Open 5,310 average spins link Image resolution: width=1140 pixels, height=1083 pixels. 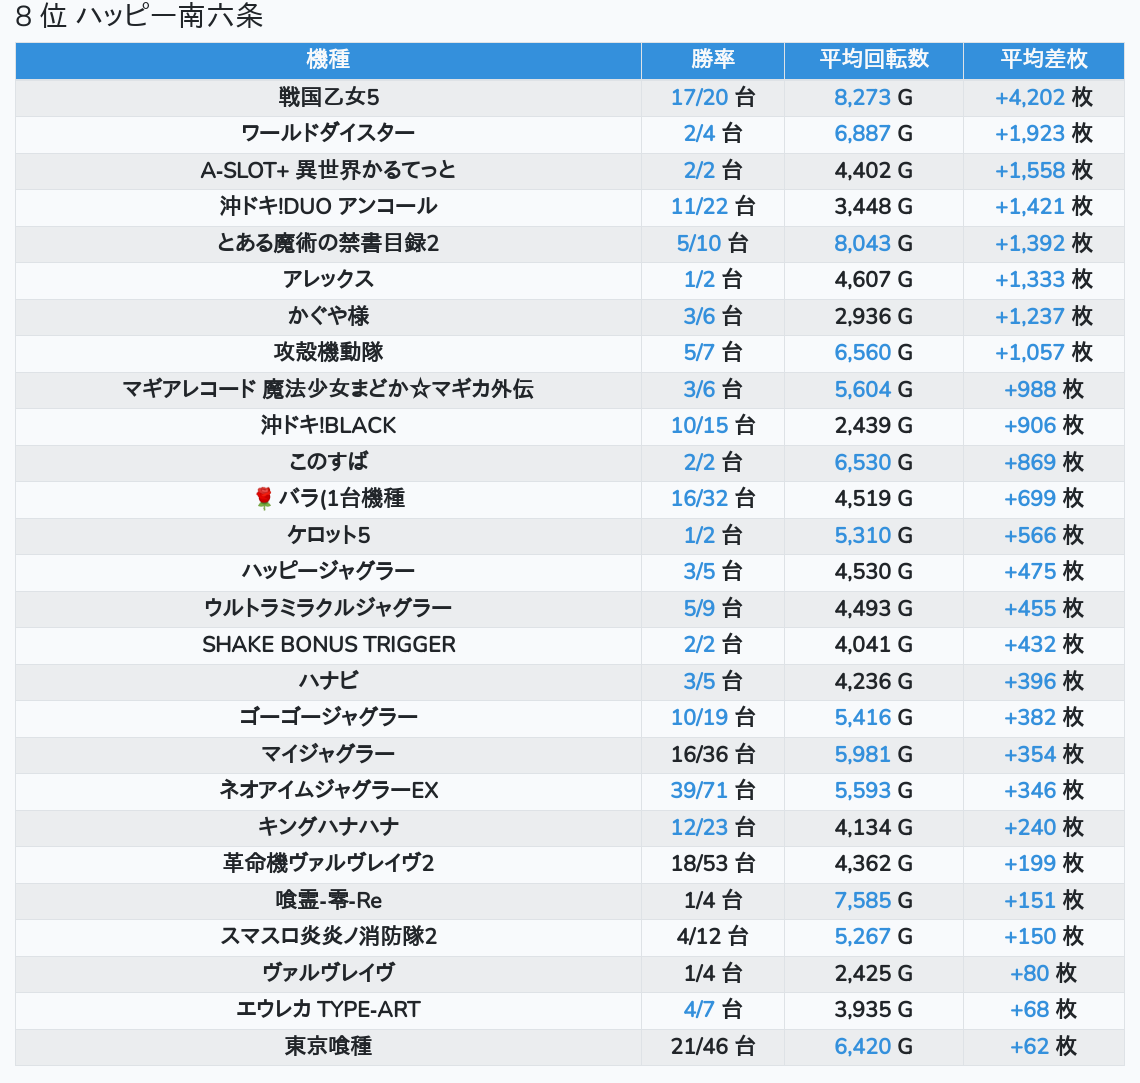[862, 535]
